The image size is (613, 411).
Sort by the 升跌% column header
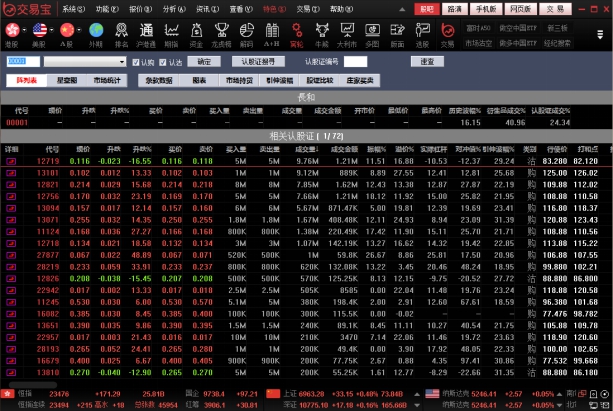(x=119, y=149)
